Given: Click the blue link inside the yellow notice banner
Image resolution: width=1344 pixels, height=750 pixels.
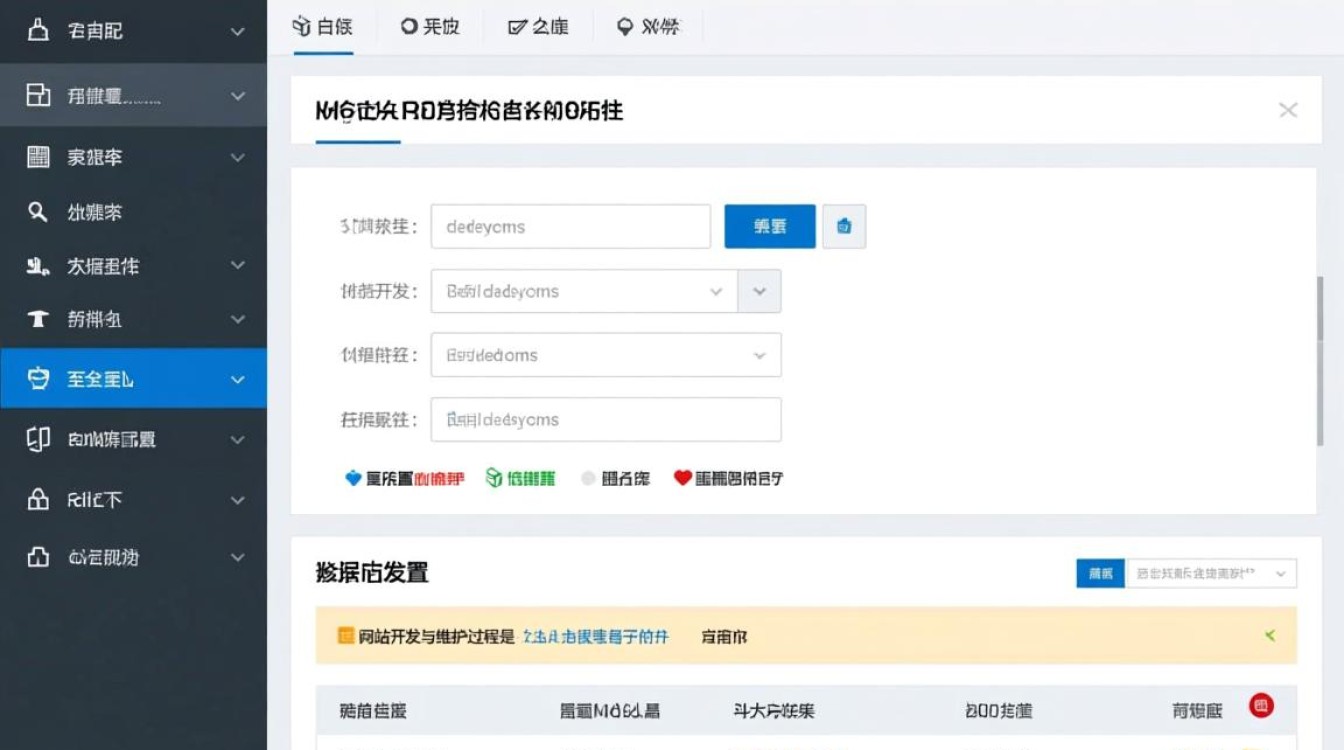Looking at the screenshot, I should point(595,635).
